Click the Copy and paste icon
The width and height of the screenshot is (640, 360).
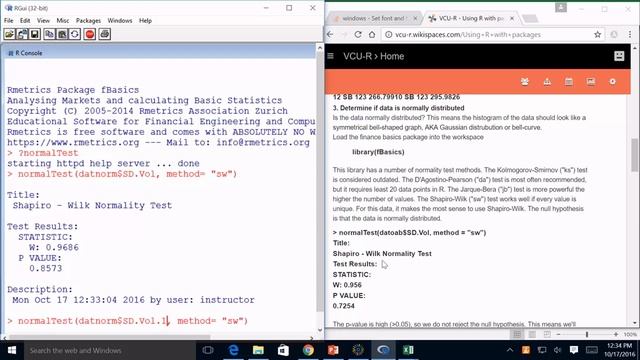[x=75, y=34]
